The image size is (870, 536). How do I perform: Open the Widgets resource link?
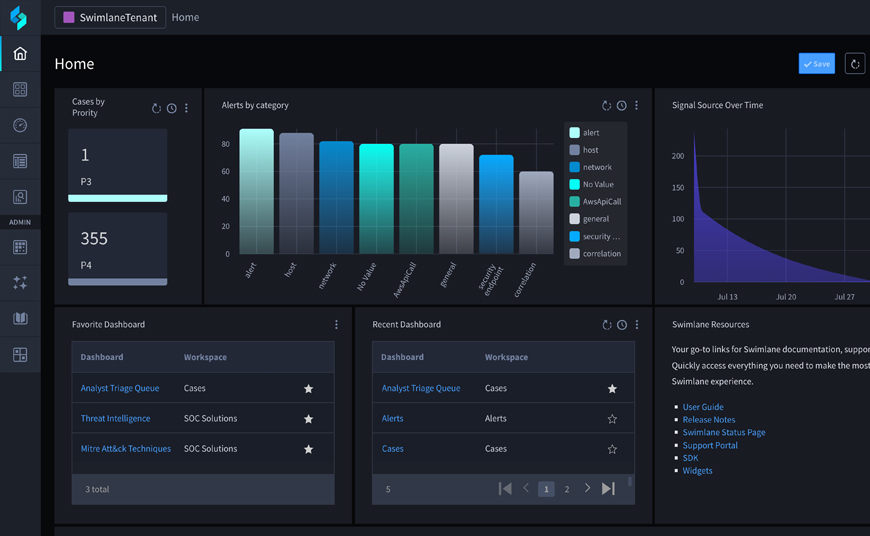tap(697, 471)
